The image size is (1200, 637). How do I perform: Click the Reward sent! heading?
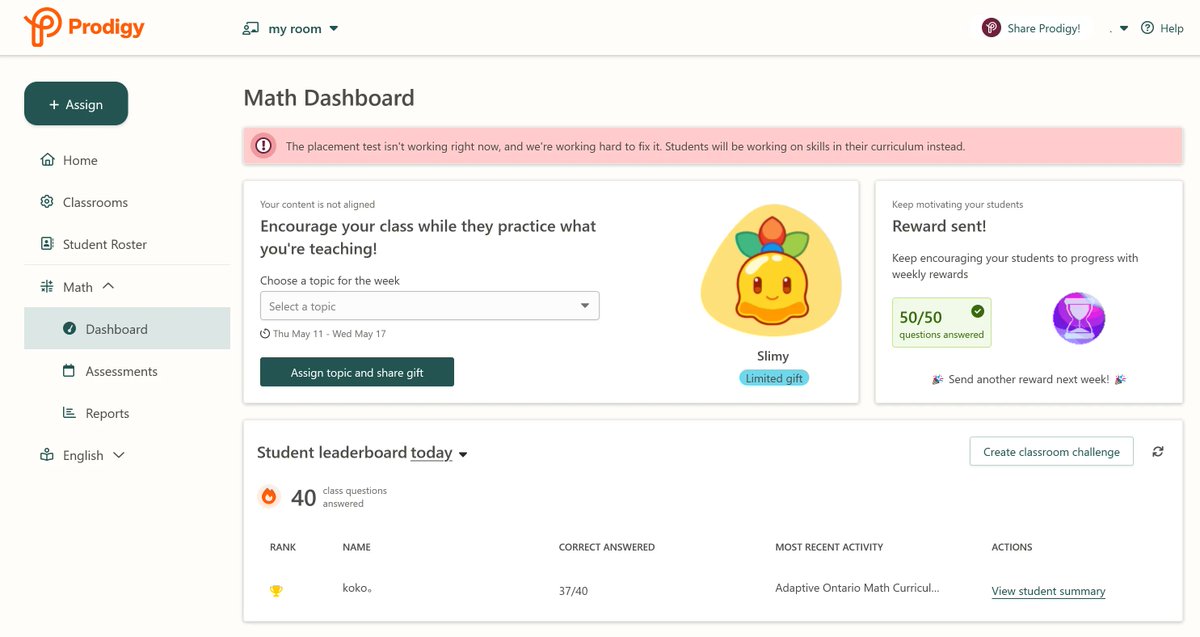pos(939,226)
